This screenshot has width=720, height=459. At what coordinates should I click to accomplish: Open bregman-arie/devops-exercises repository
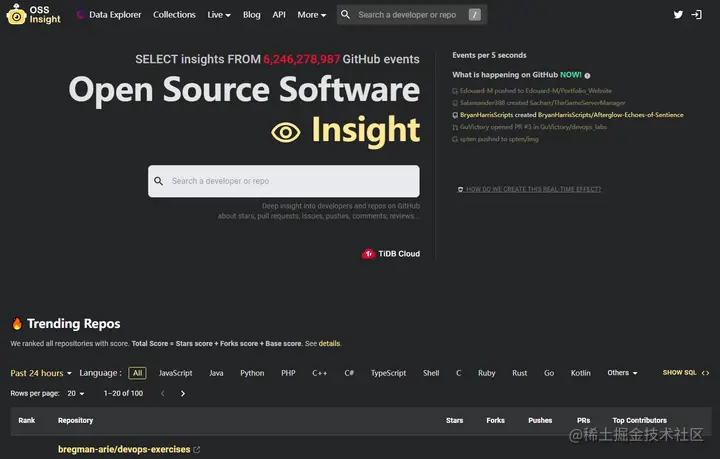pyautogui.click(x=124, y=450)
